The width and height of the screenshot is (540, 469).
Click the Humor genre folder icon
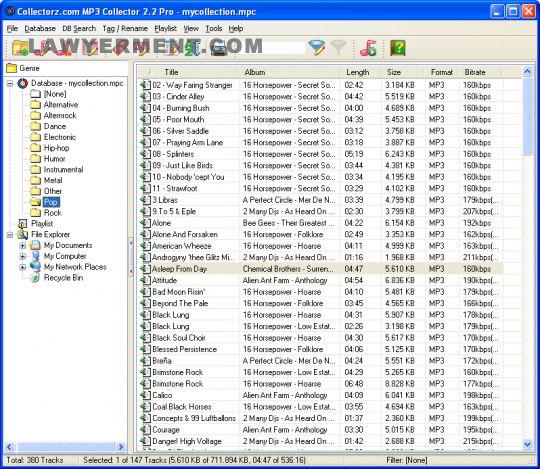pos(35,159)
